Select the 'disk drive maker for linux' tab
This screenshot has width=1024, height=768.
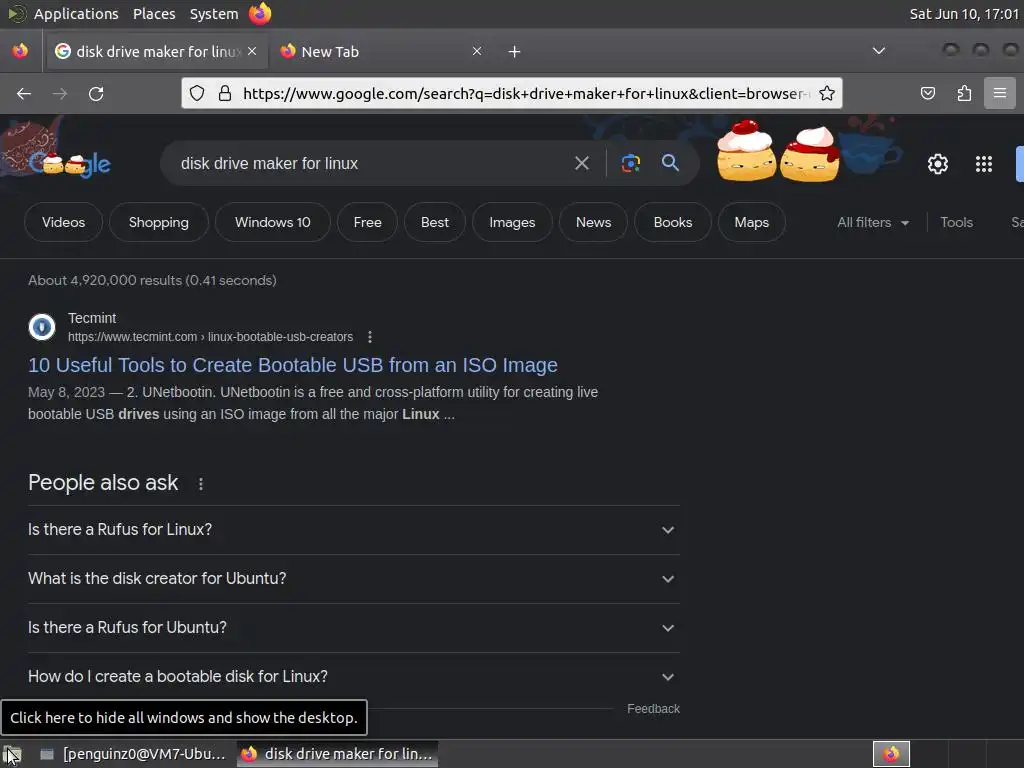click(x=155, y=52)
